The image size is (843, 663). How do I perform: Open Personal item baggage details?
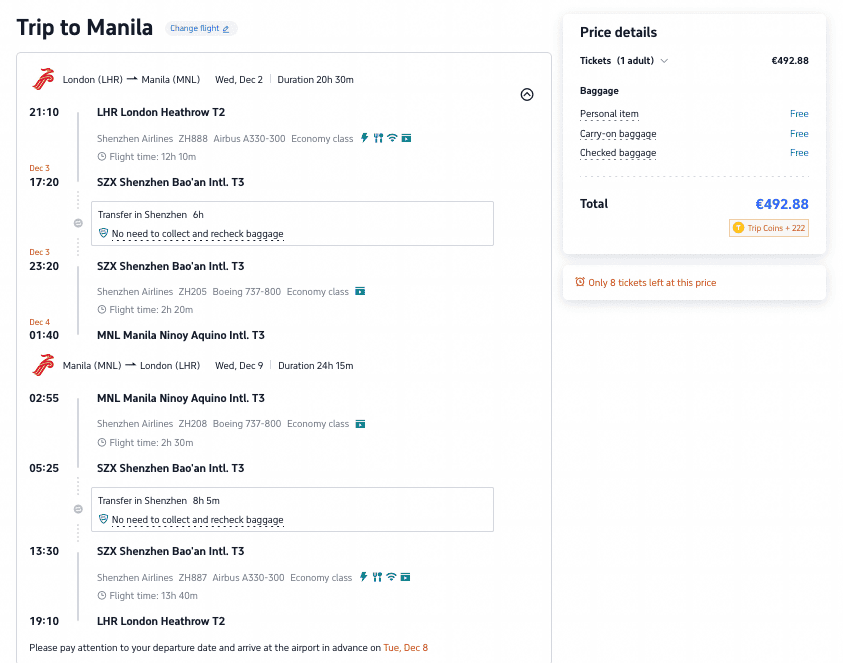pos(609,114)
